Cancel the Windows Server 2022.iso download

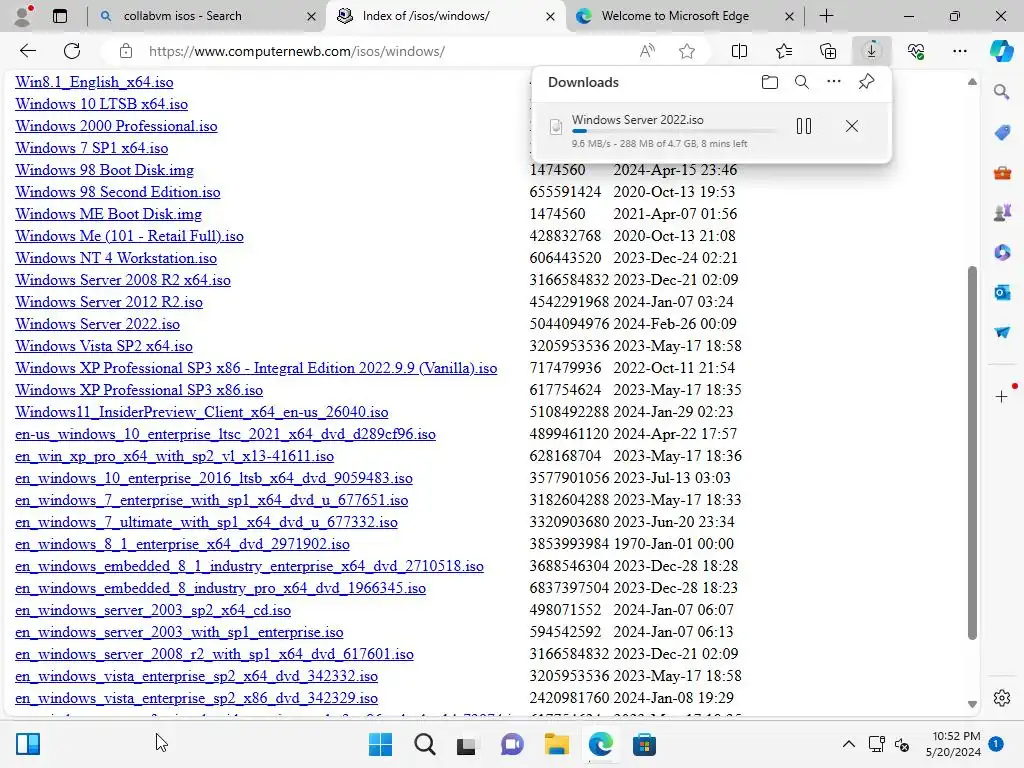pos(852,126)
